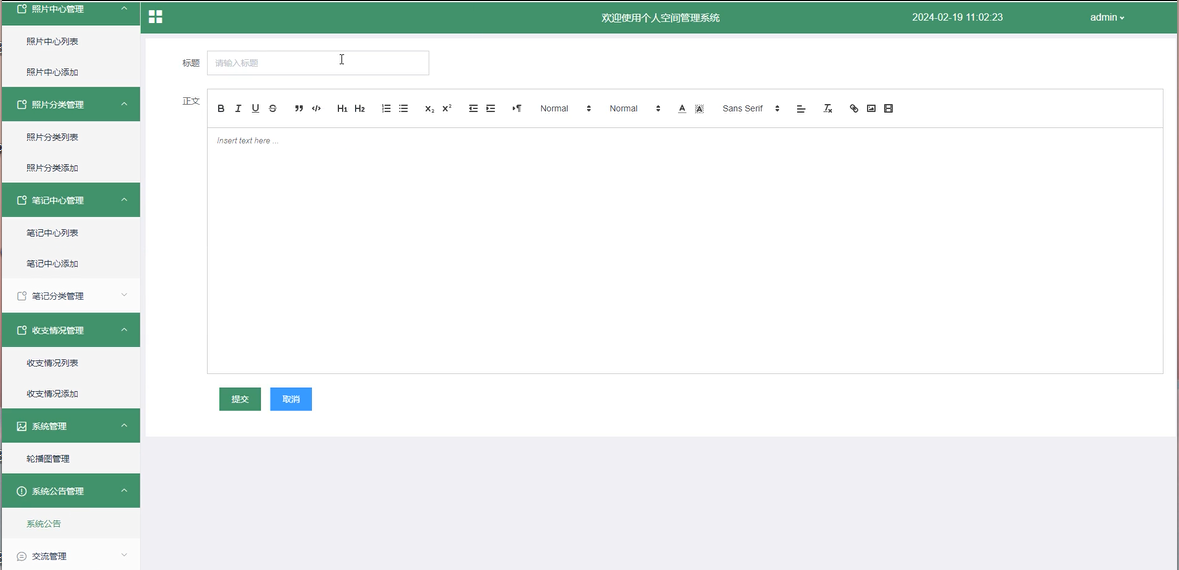Open 轮播图管理 page

(70, 458)
